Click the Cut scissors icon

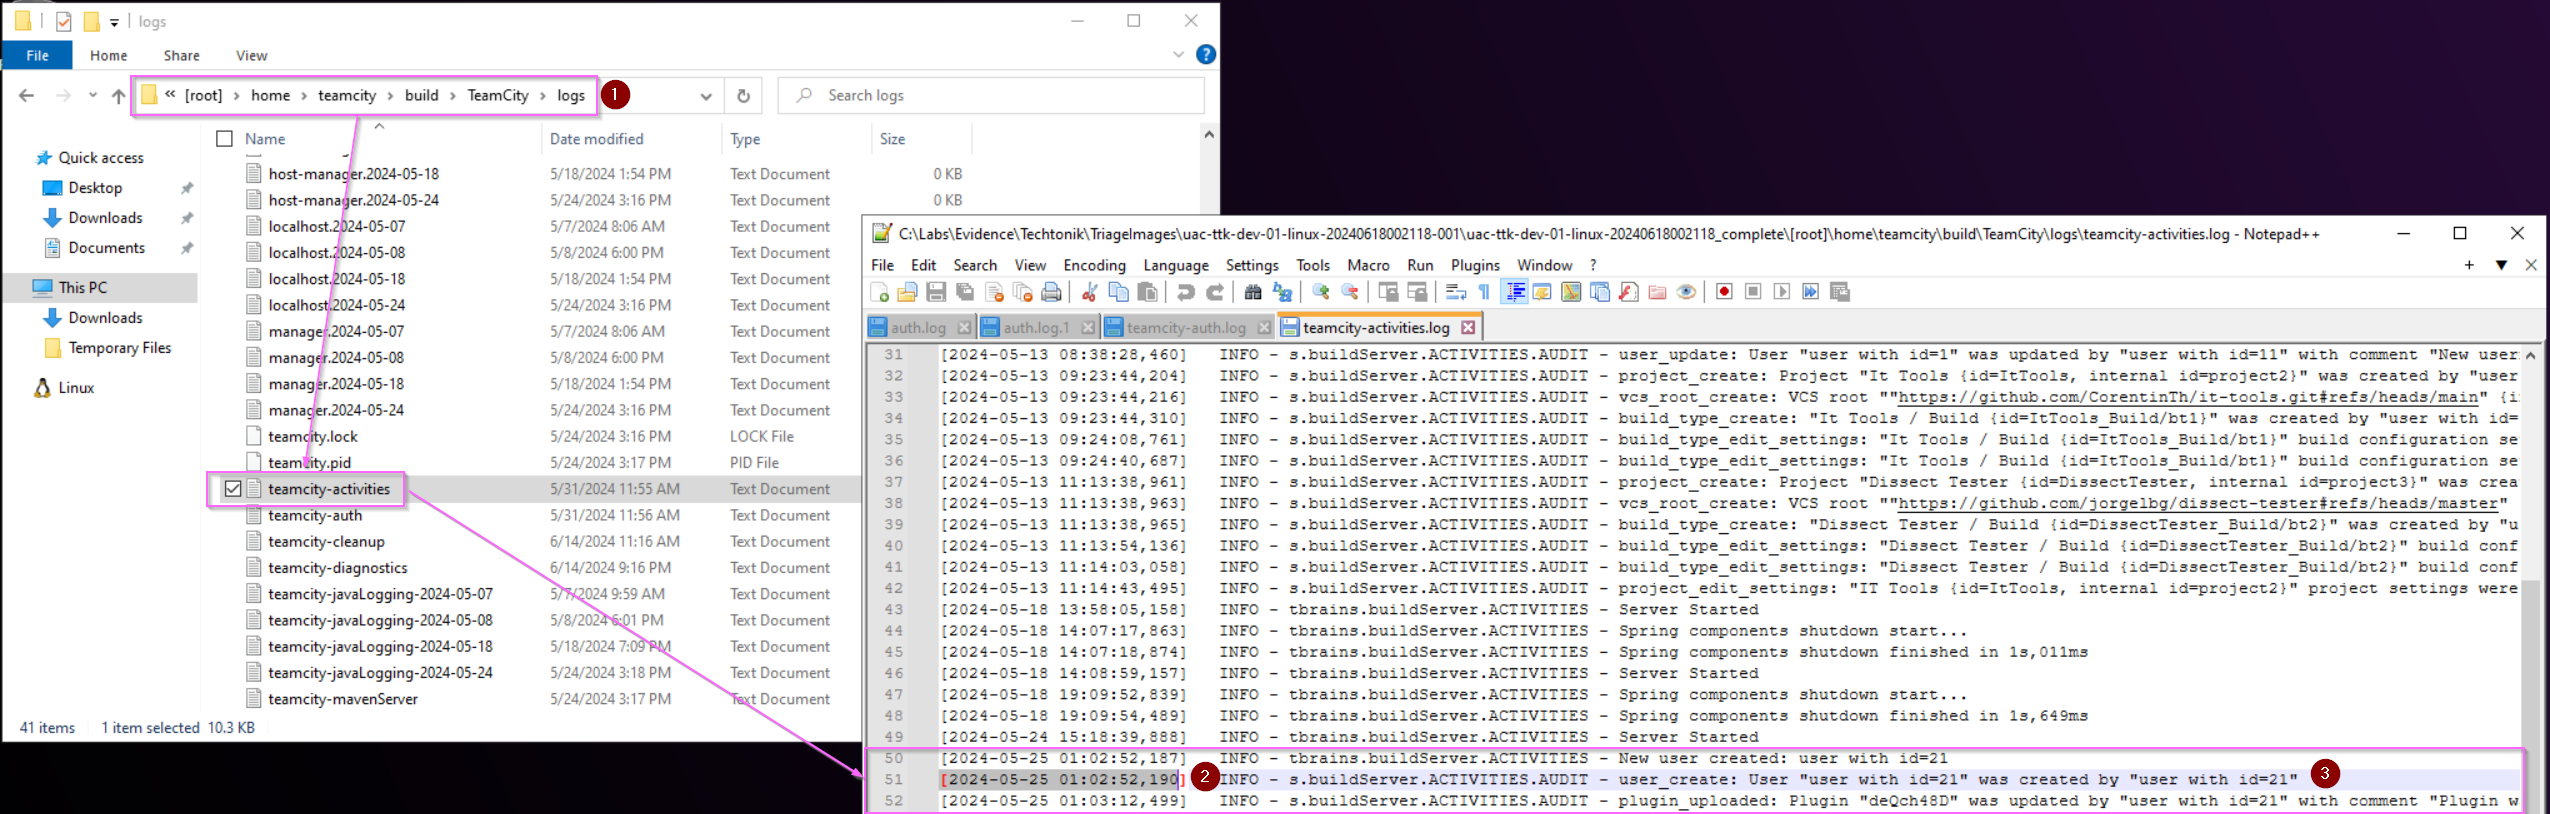tap(1090, 292)
